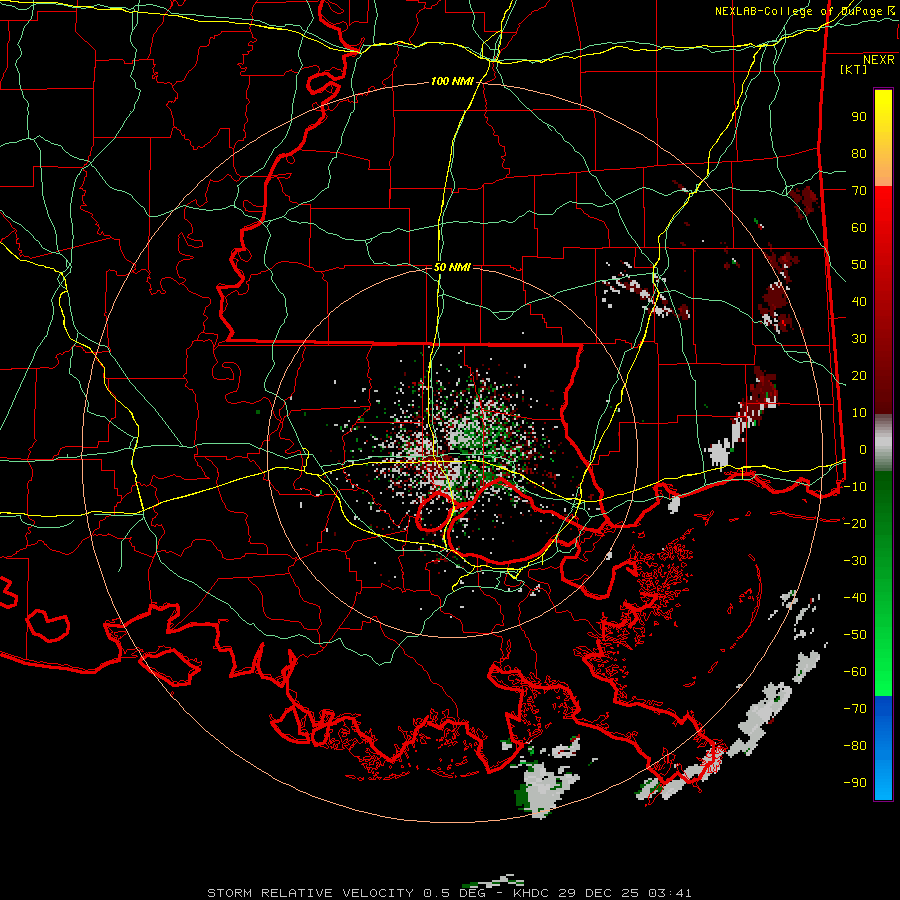Select the "-60" value on the velocity scale
The image size is (900, 900).
pyautogui.click(x=855, y=672)
